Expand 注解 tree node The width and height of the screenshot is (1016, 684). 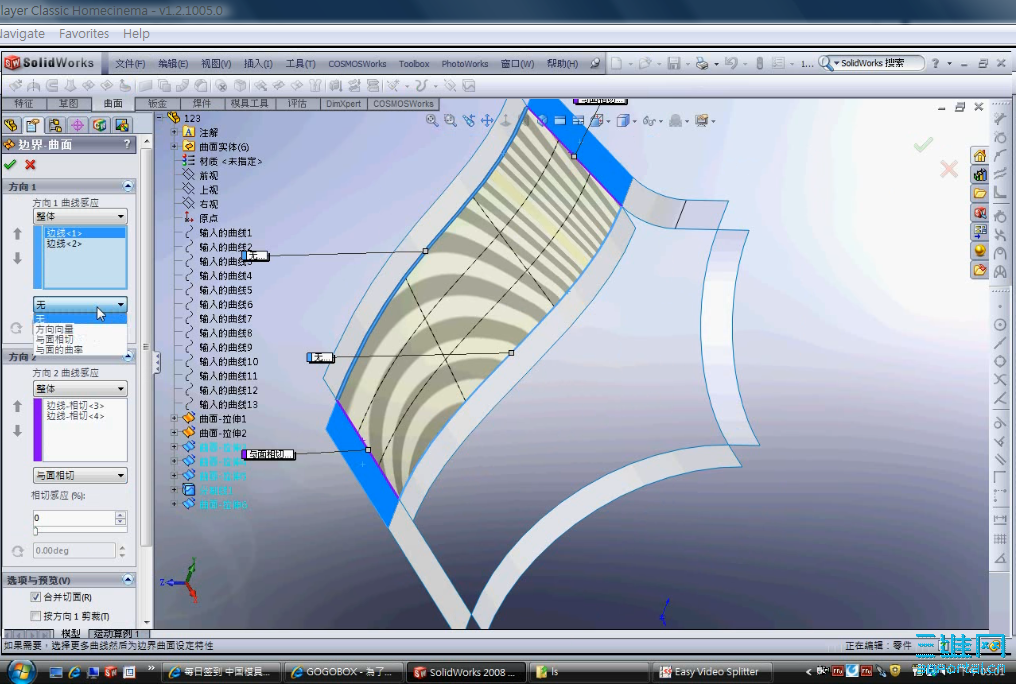point(174,131)
